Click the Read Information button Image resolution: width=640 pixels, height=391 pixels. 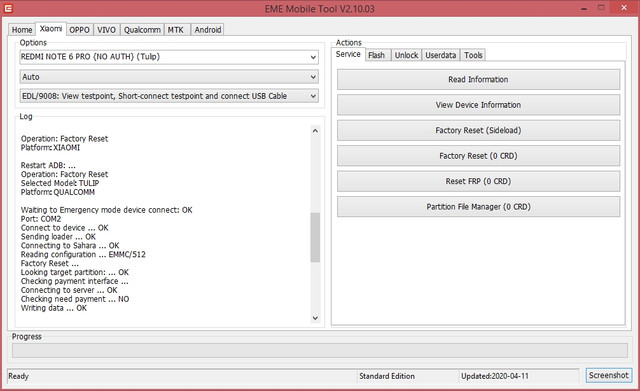pos(478,80)
